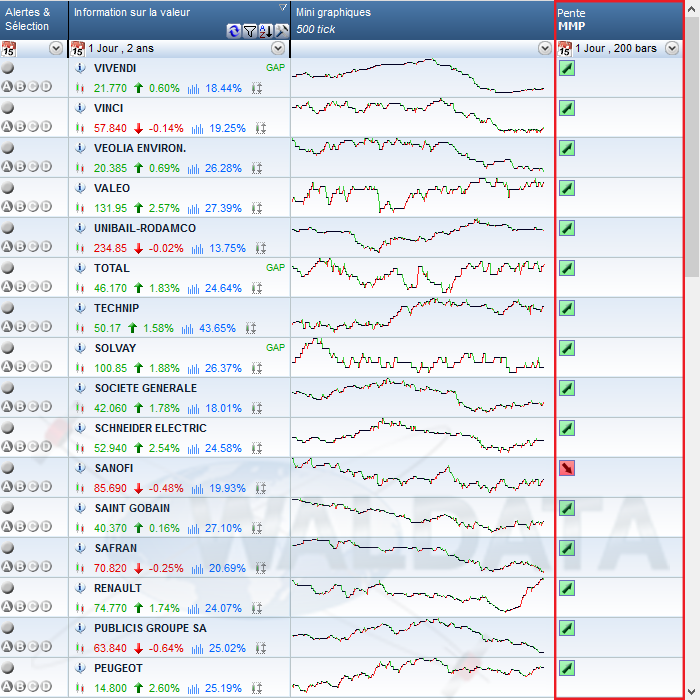Image resolution: width=700 pixels, height=700 pixels.
Task: Open the RENAULT mini chart
Action: pyautogui.click(x=418, y=595)
